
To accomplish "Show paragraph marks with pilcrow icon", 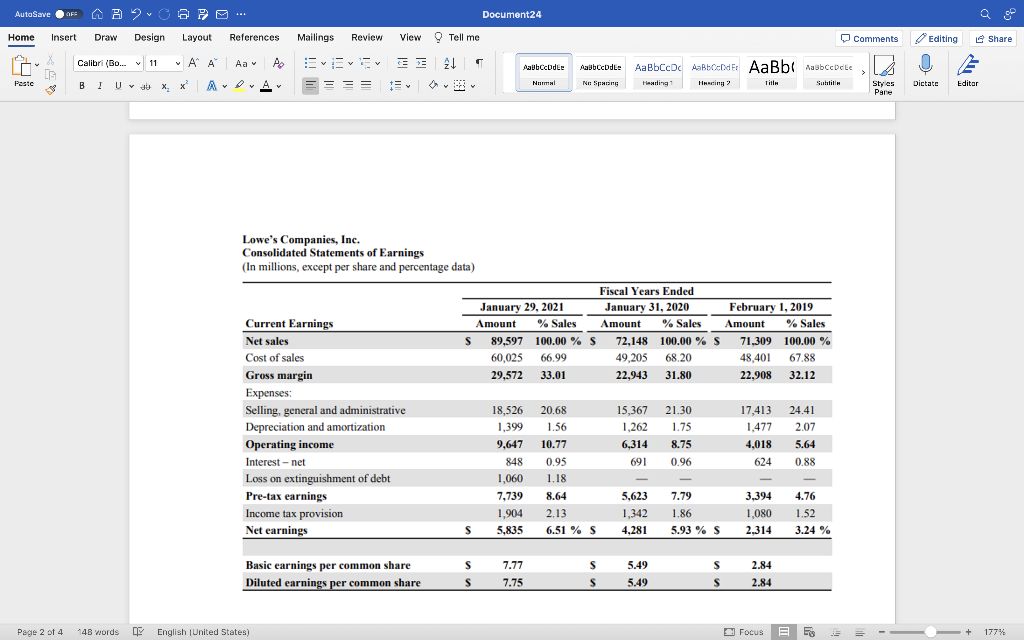I will coord(479,64).
